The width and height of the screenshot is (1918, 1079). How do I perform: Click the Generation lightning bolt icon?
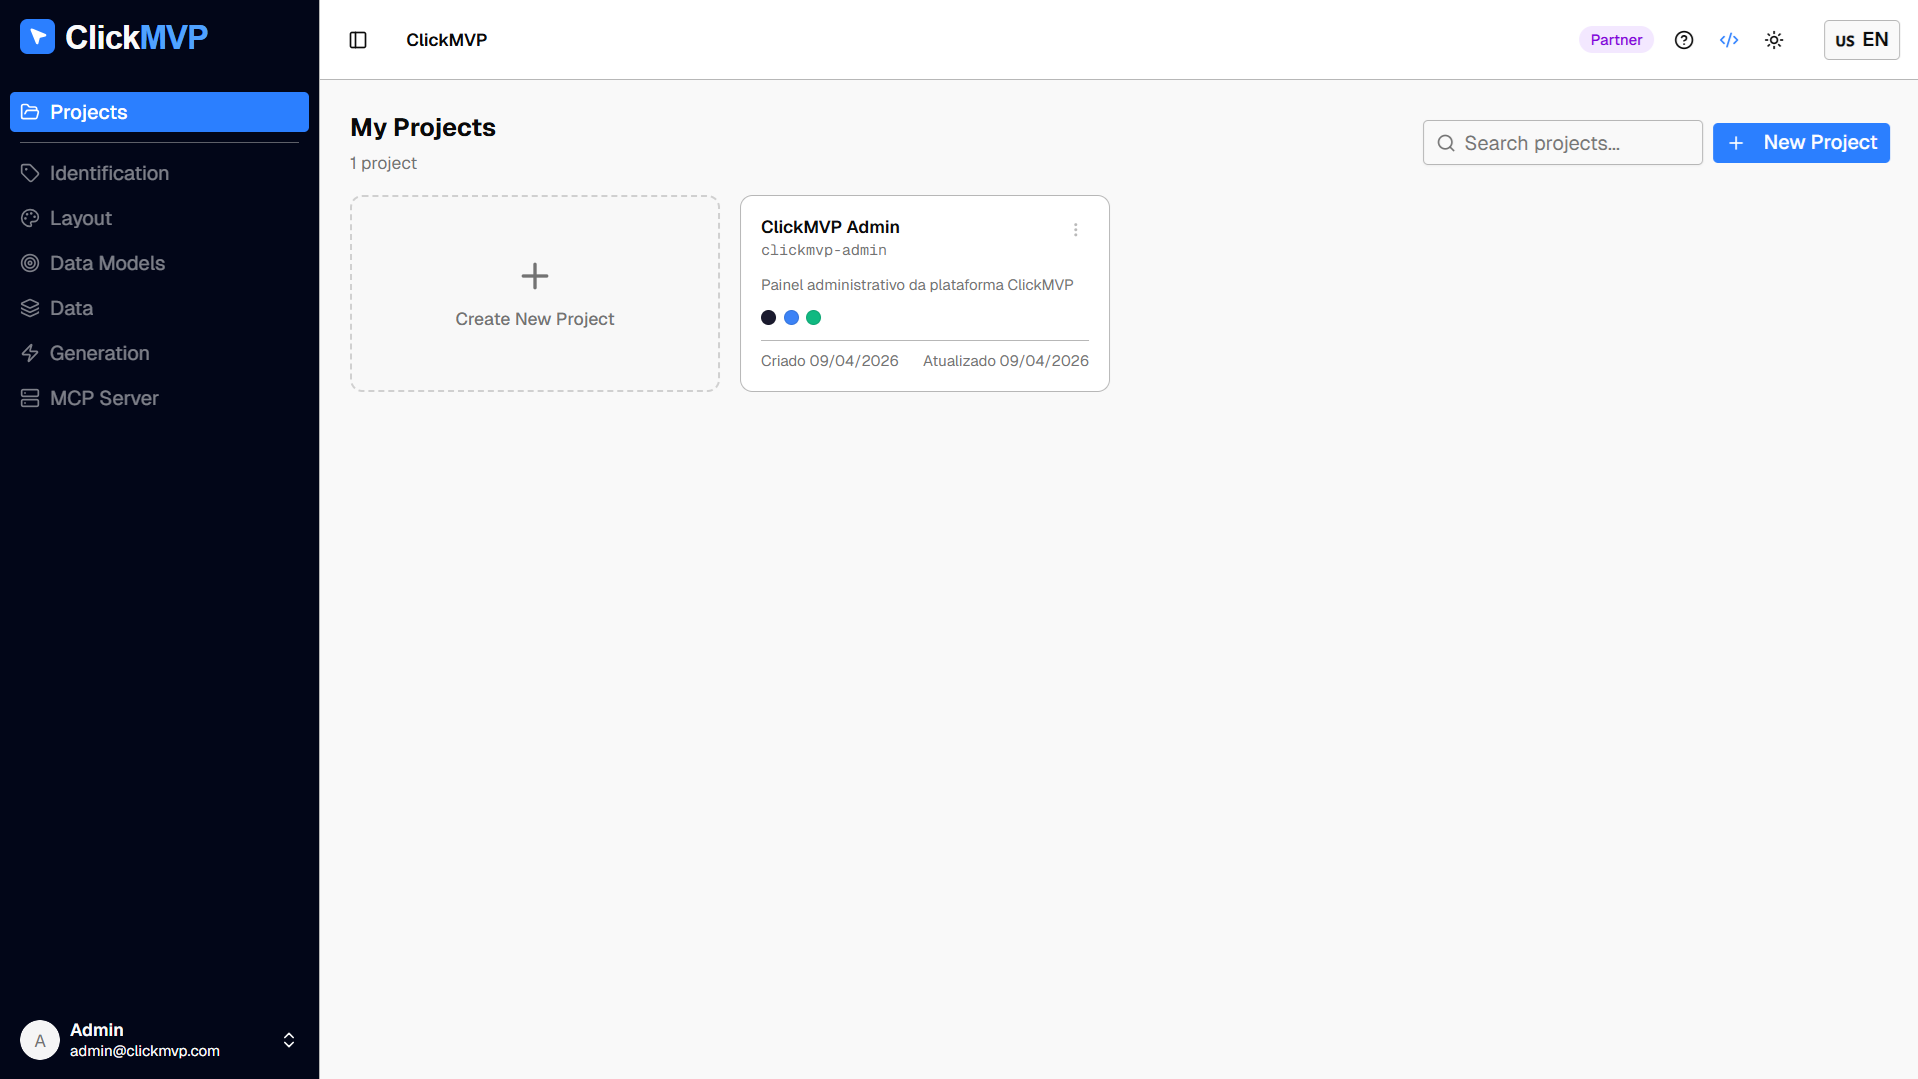pos(30,353)
